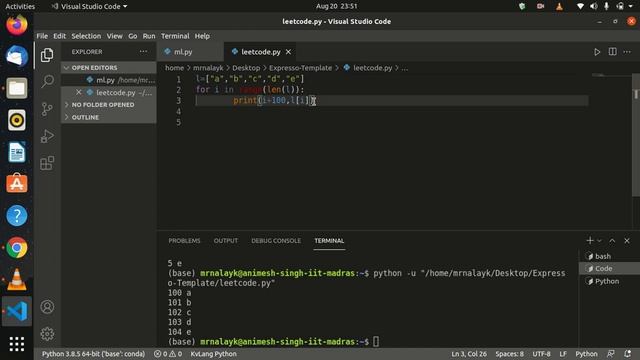Screen dimensions: 640x360
Task: Open notifications bell in status bar
Action: tap(627, 354)
